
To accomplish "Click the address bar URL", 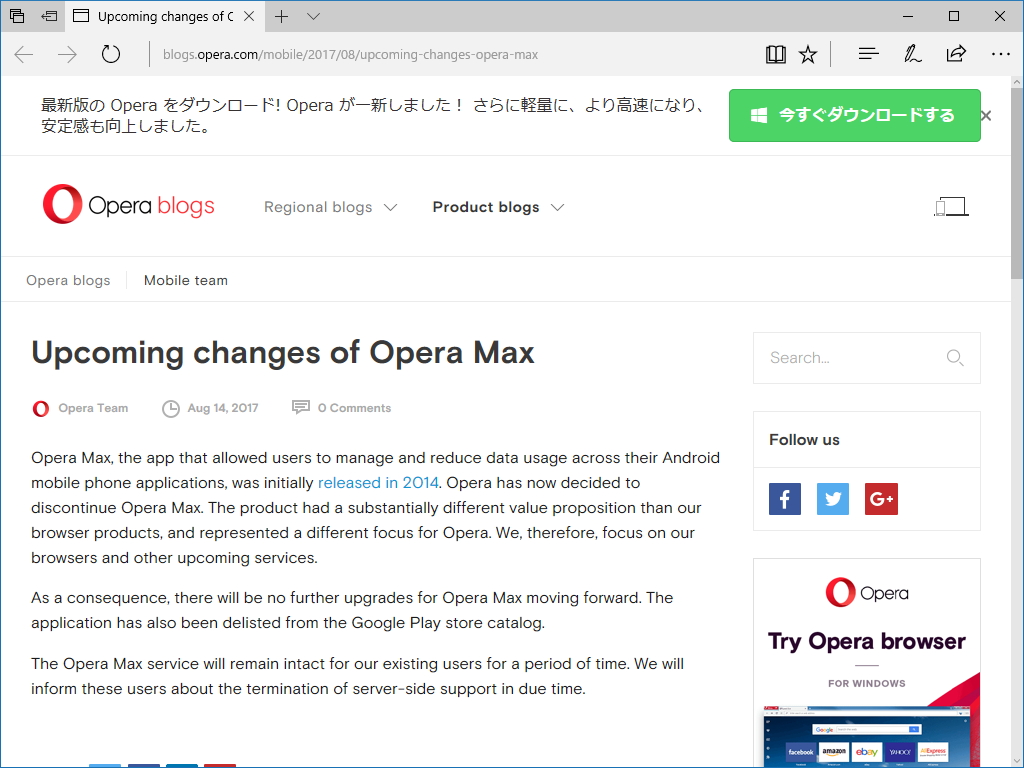I will [350, 54].
